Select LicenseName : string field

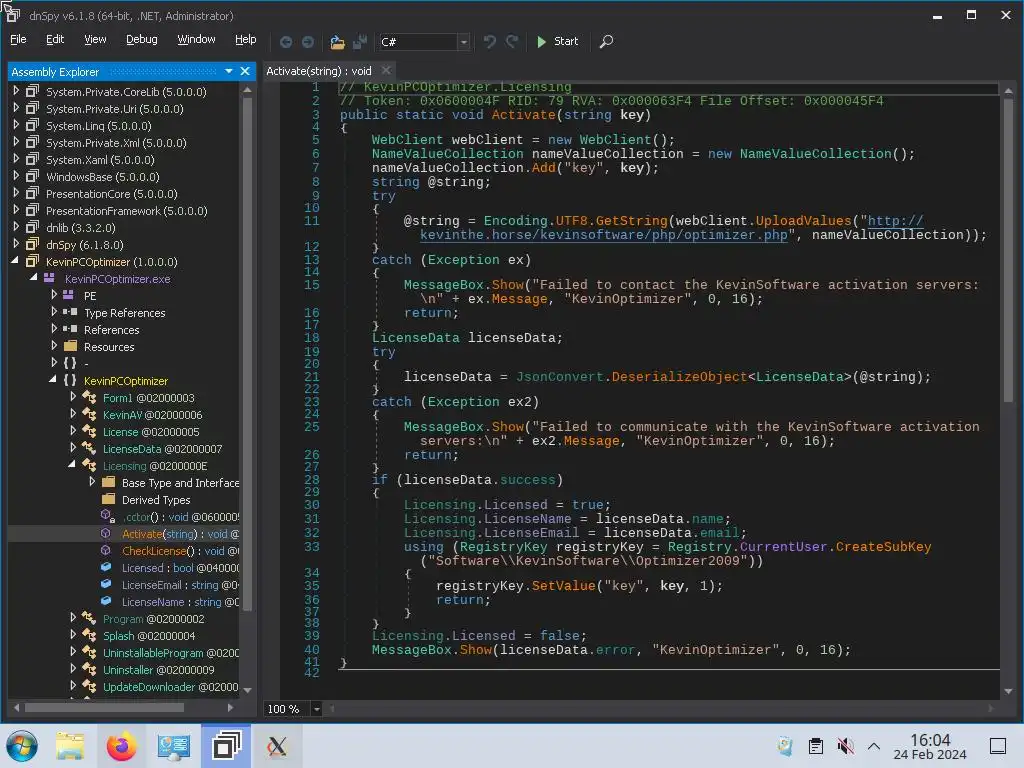pos(180,601)
